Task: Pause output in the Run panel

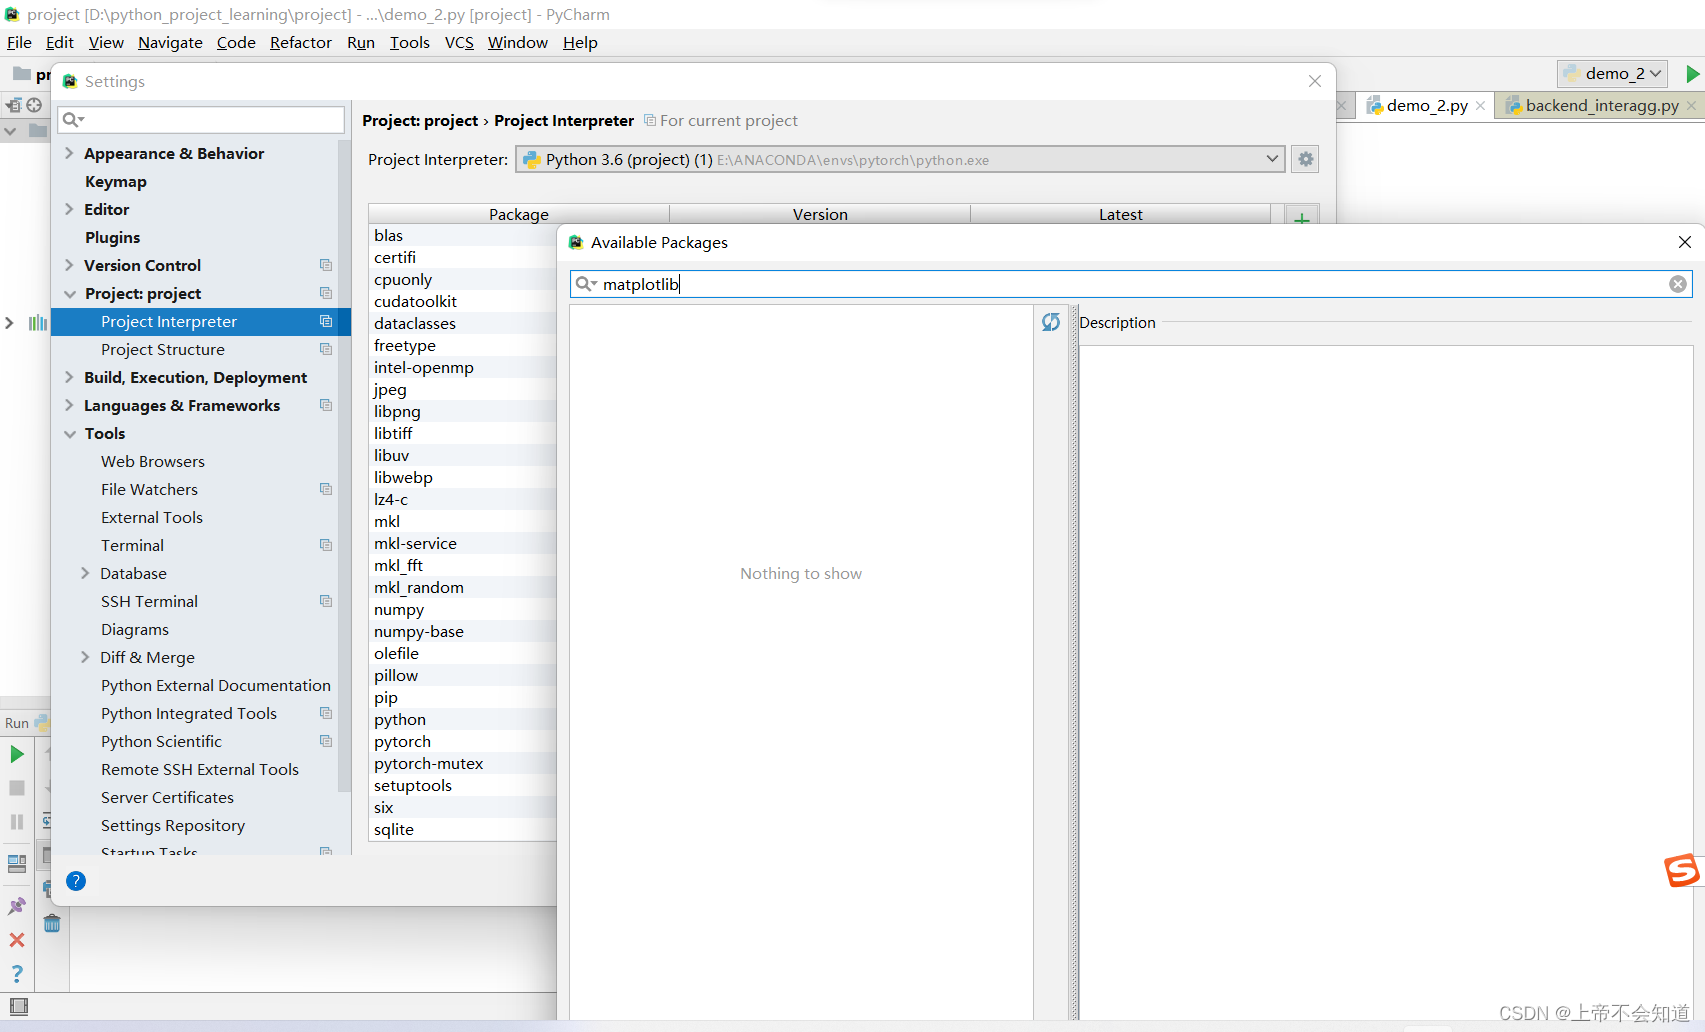Action: click(x=17, y=822)
